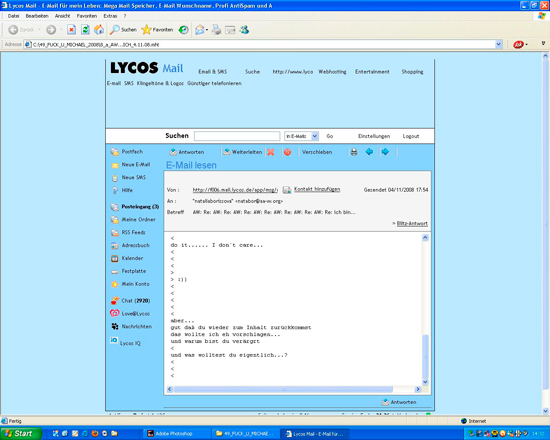Viewport: 550px width, 440px height.
Task: Click in the Suchen search input field
Action: (x=237, y=136)
